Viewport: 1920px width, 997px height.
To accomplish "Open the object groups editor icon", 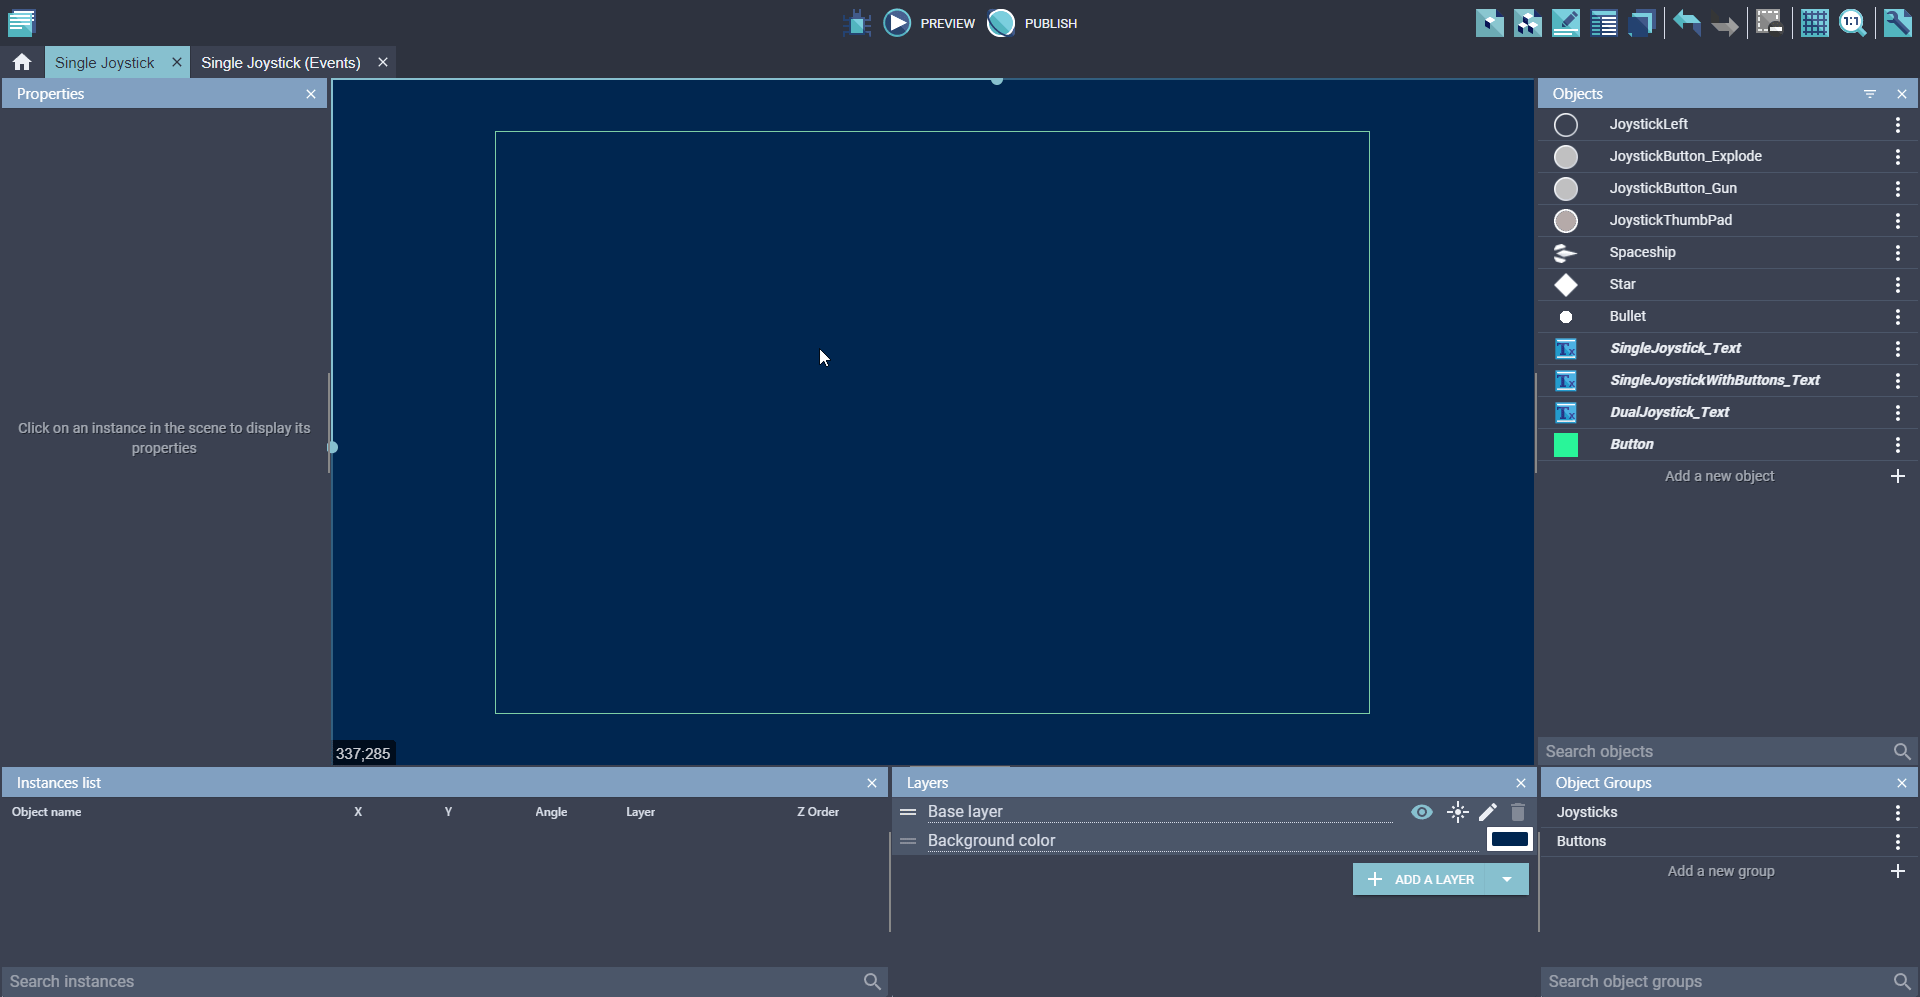I will pos(1527,23).
